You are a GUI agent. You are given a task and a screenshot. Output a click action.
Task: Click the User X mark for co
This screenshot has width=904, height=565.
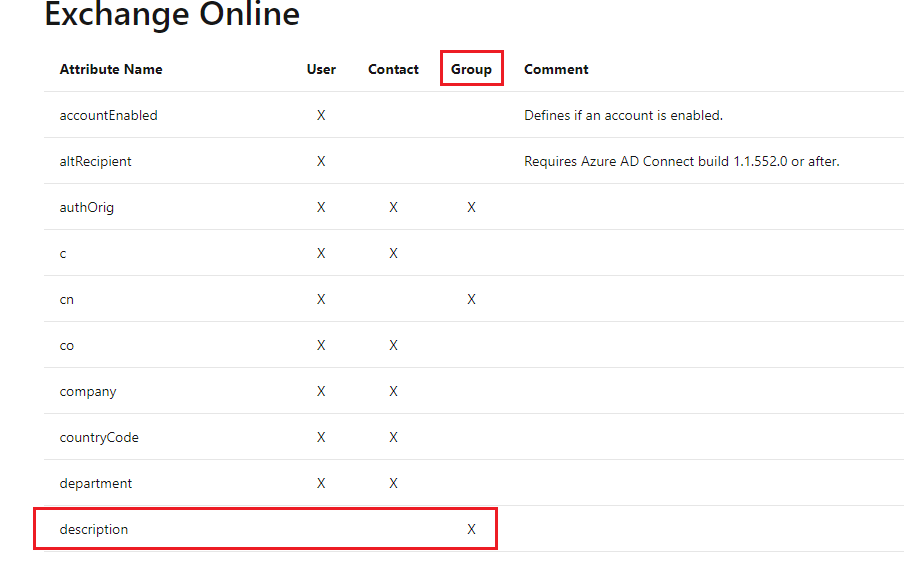[321, 346]
